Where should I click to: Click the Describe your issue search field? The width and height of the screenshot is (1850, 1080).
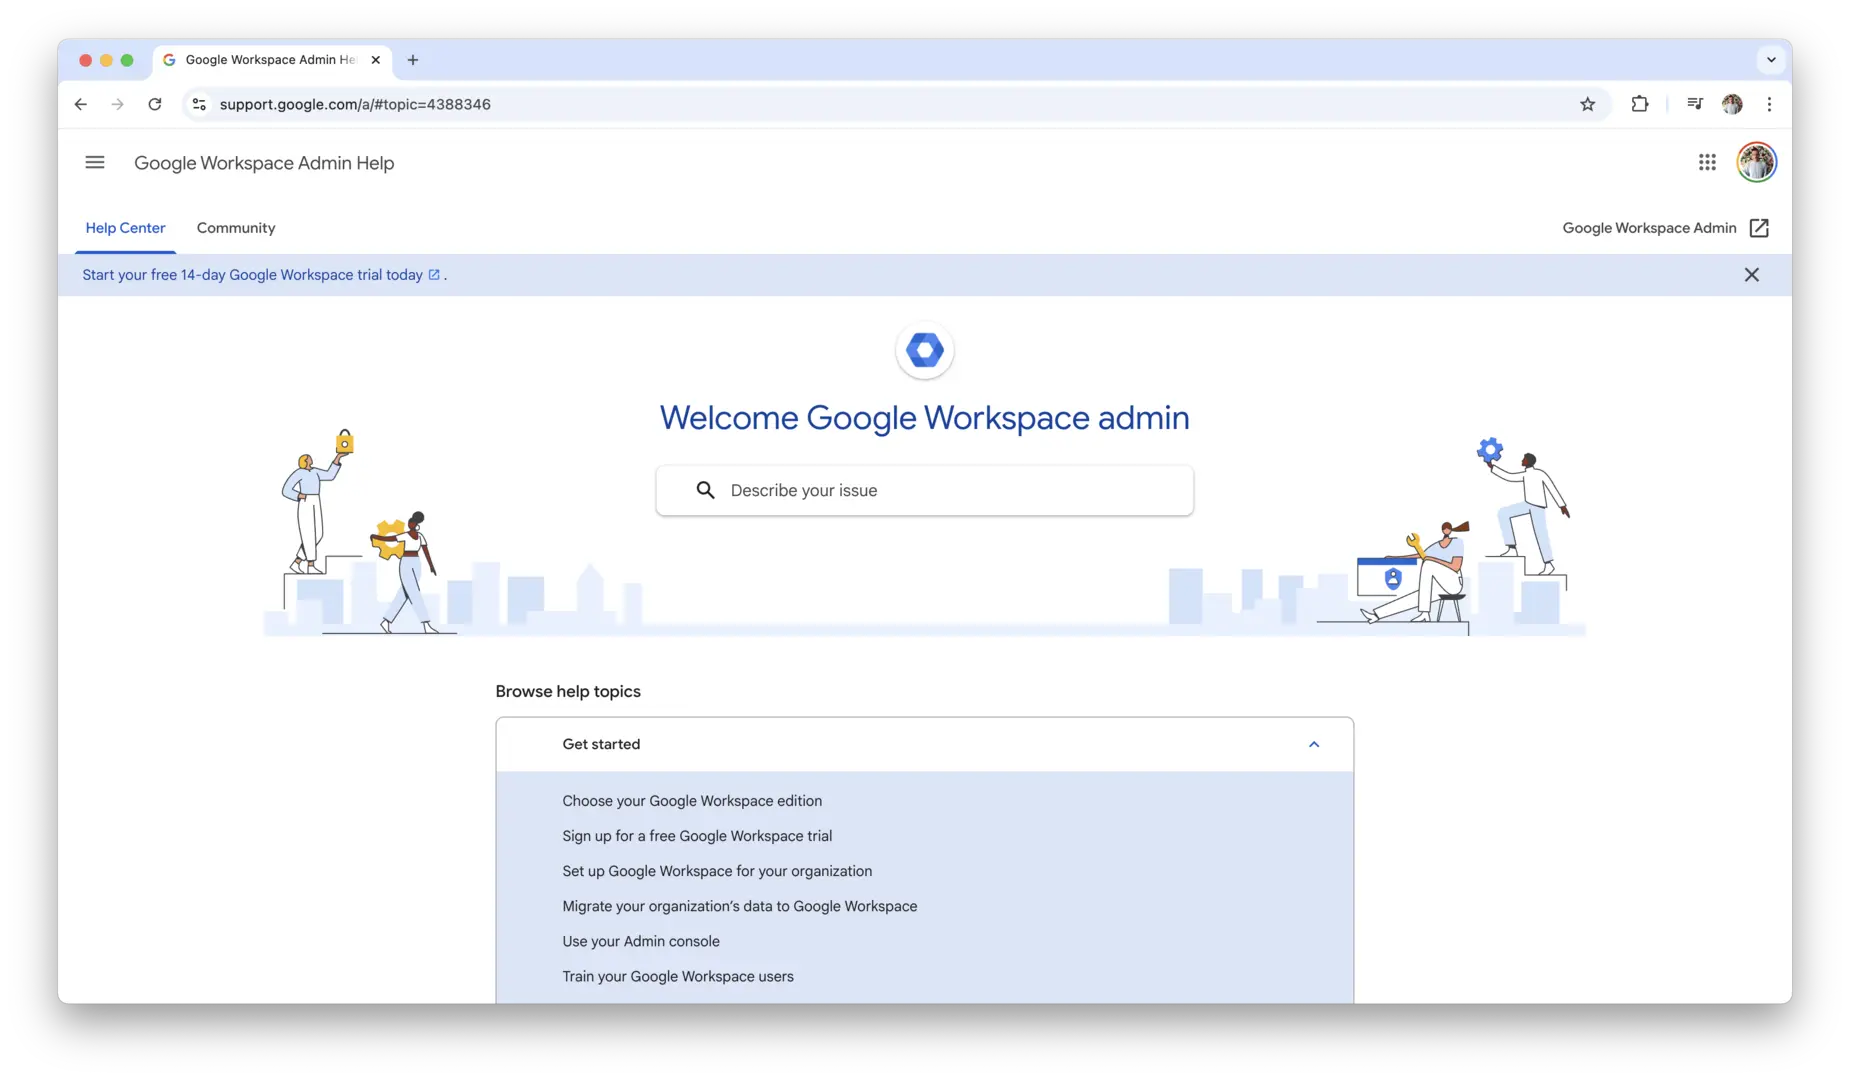pyautogui.click(x=924, y=490)
